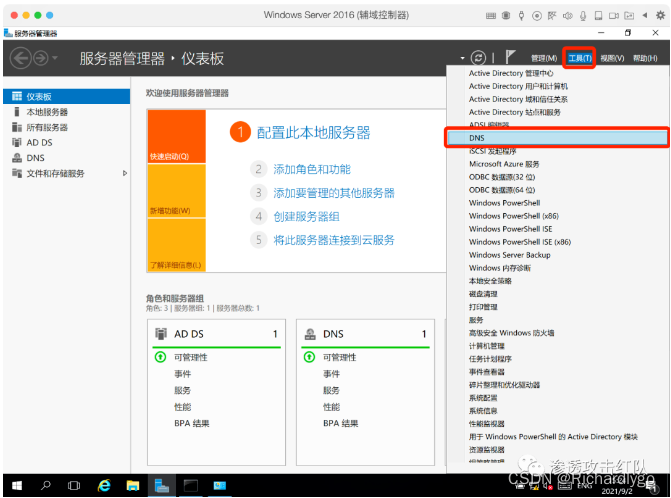Image resolution: width=671 pixels, height=498 pixels.
Task: Open navigation history dropdown beside Forward arrow
Action: pos(55,58)
